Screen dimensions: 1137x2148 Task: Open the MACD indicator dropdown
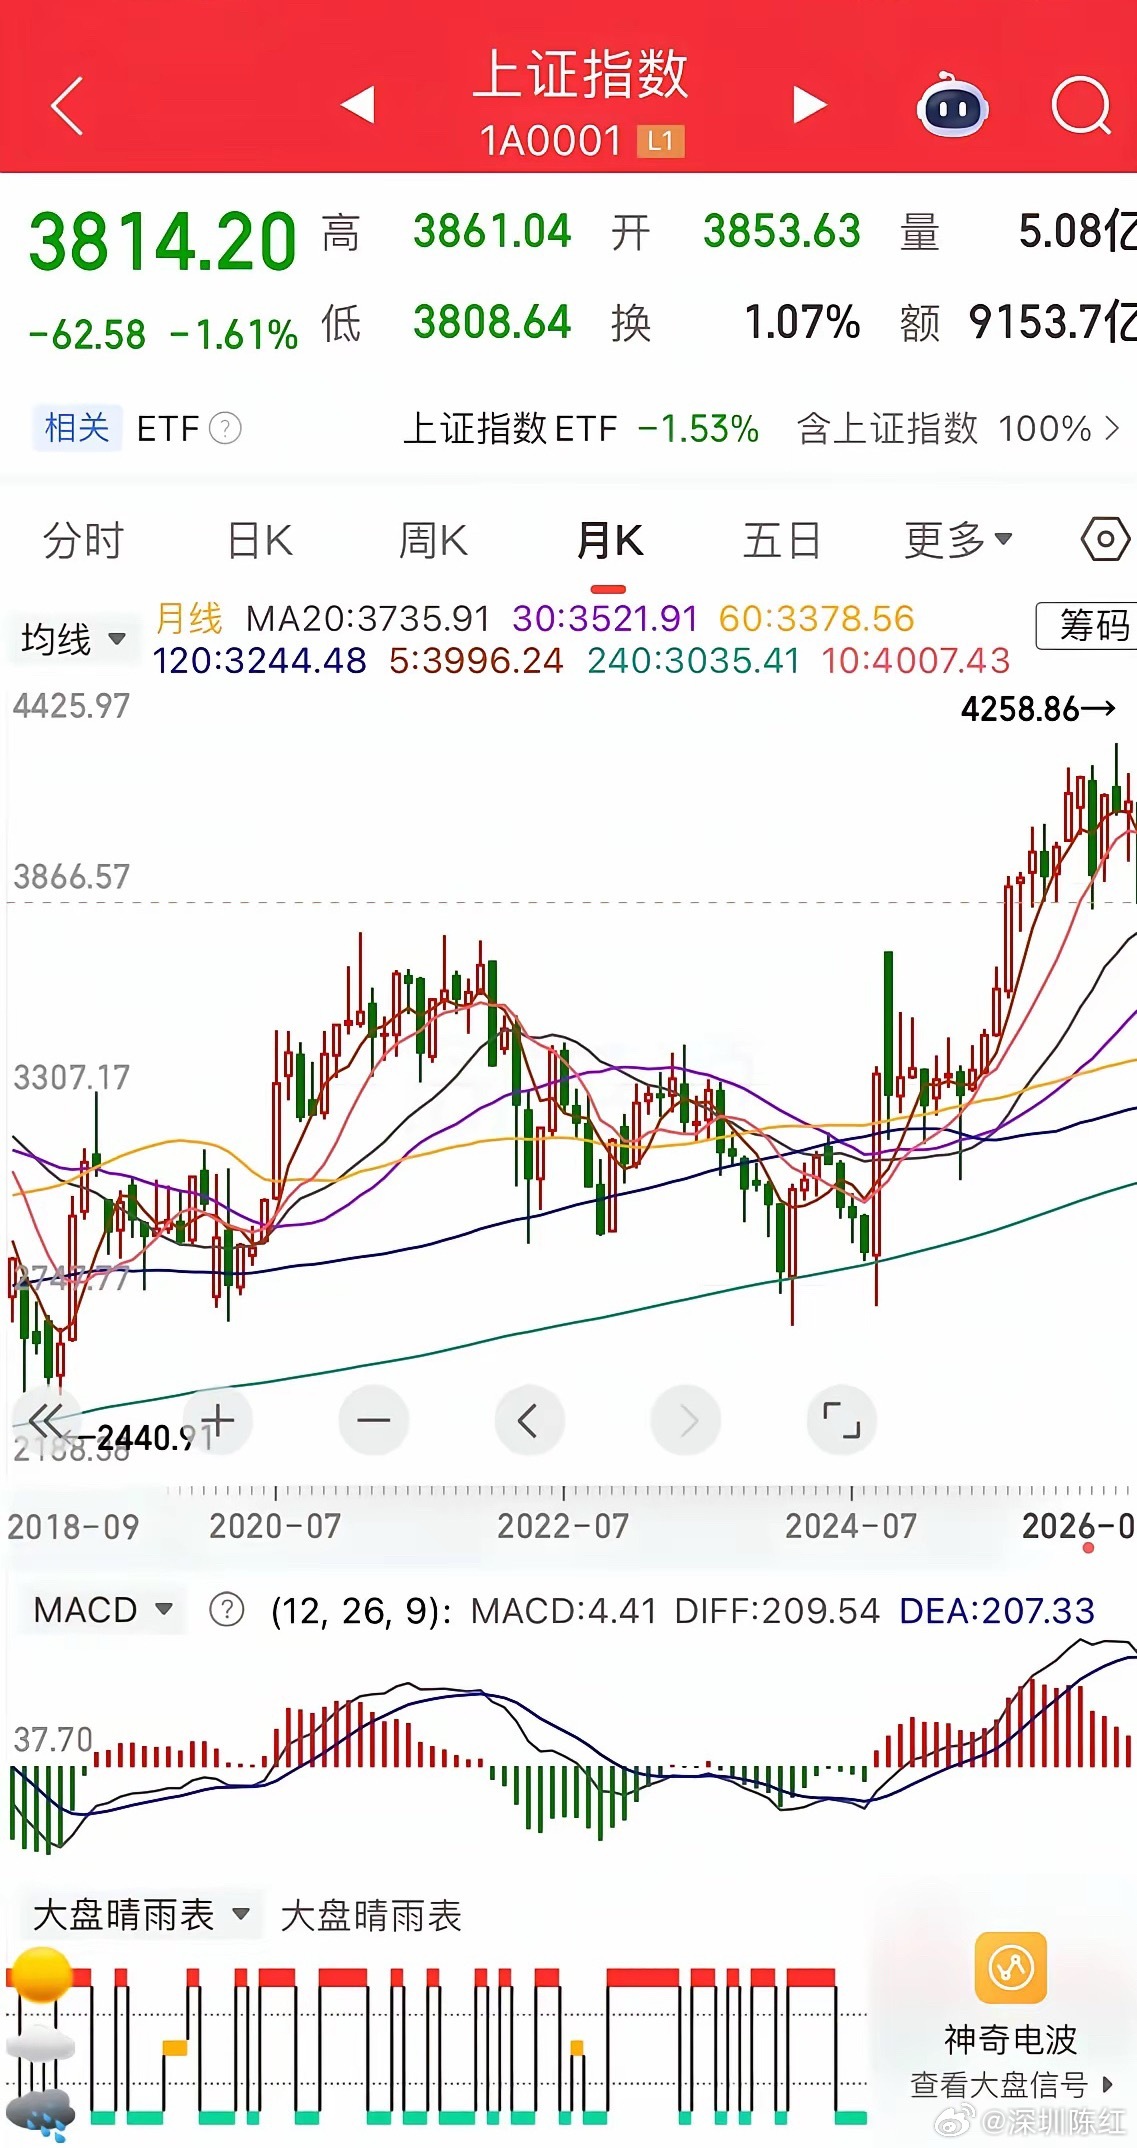click(103, 1610)
